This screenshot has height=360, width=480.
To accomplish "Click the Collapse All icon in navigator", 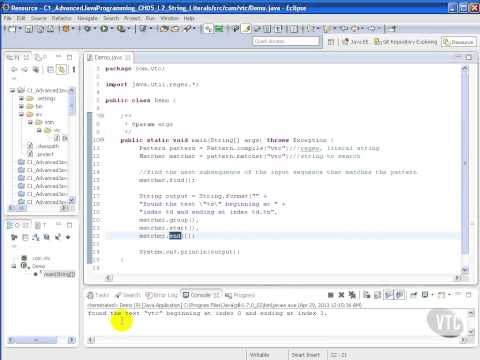I will (50, 69).
